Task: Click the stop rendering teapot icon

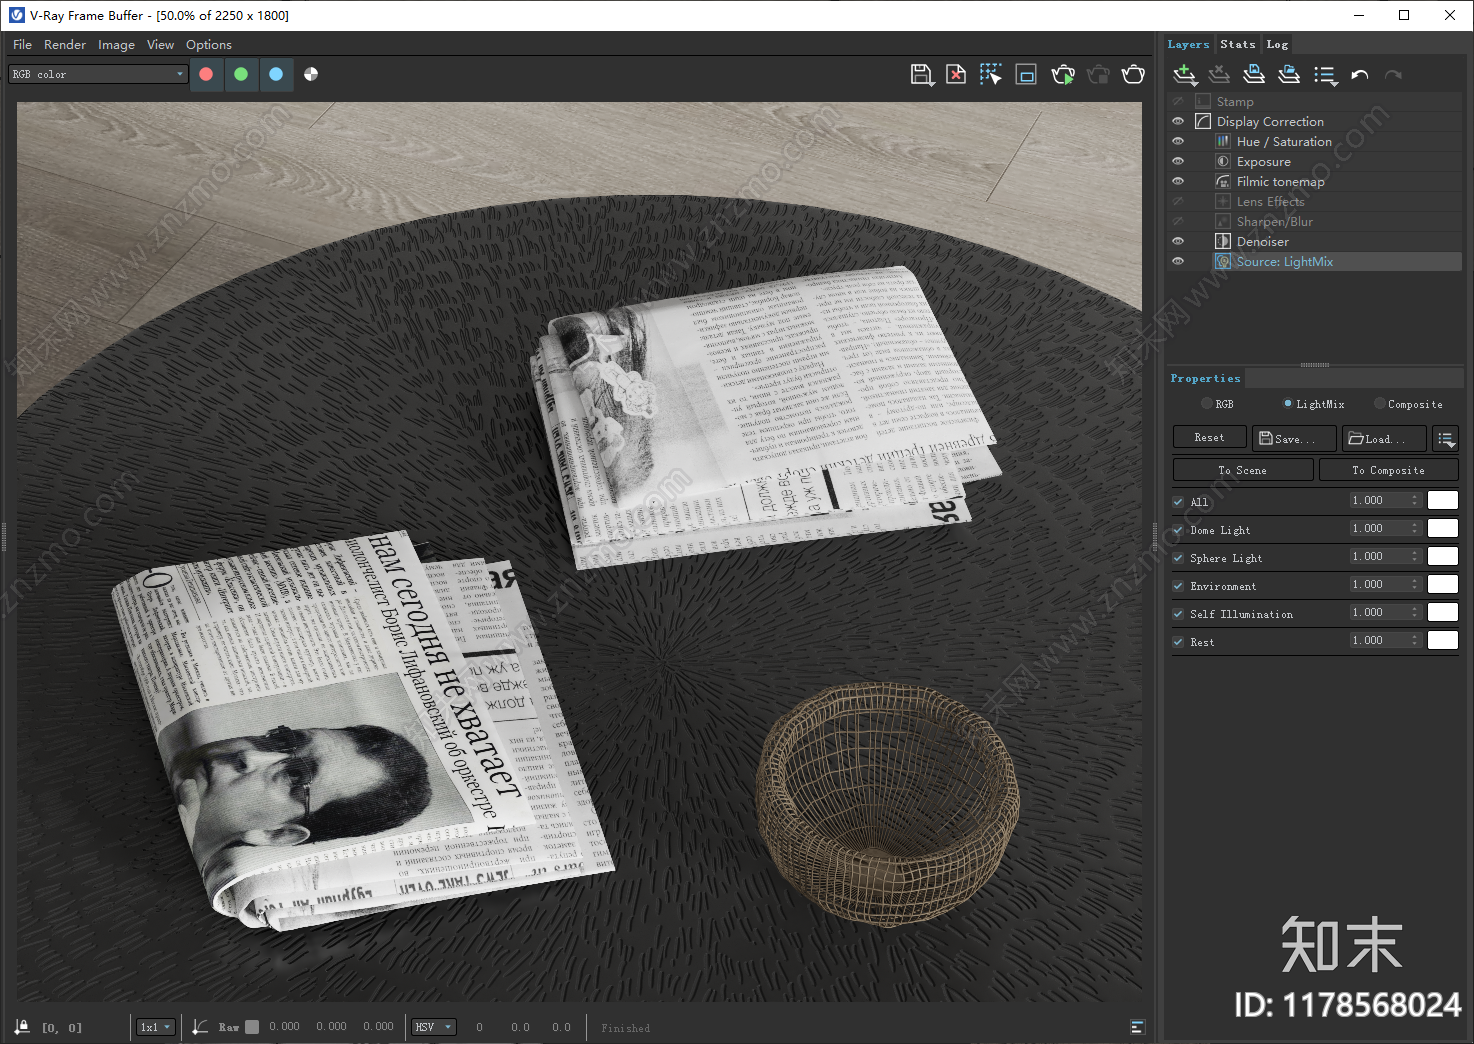Action: pyautogui.click(x=1098, y=75)
